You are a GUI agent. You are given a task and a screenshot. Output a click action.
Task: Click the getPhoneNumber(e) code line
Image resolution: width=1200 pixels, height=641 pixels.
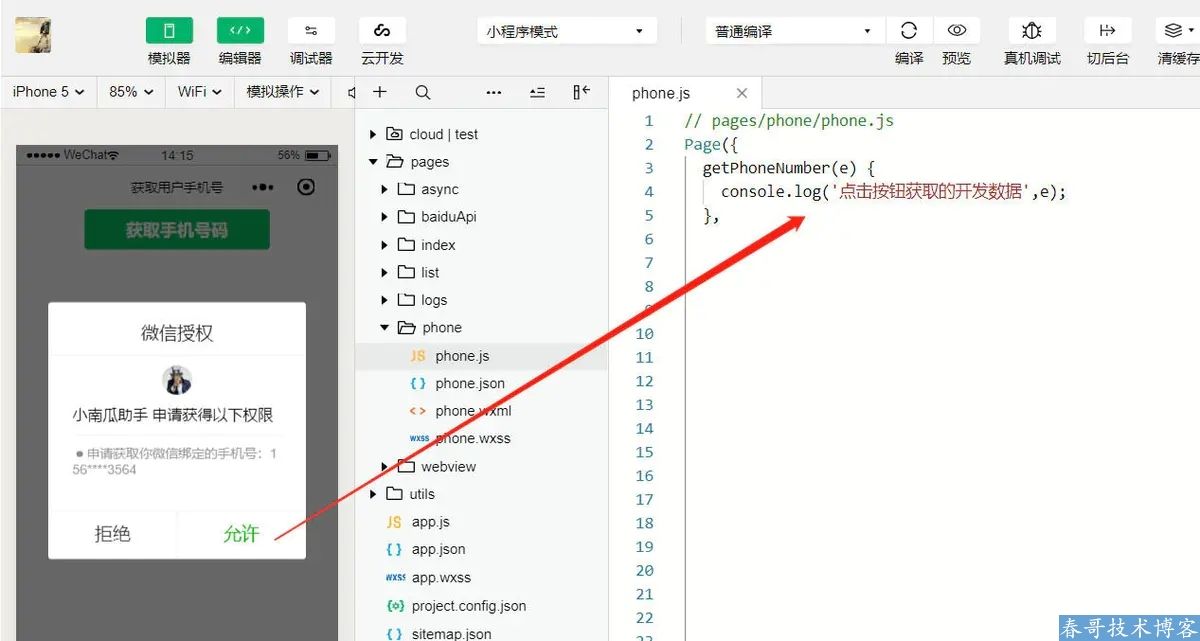coord(789,168)
